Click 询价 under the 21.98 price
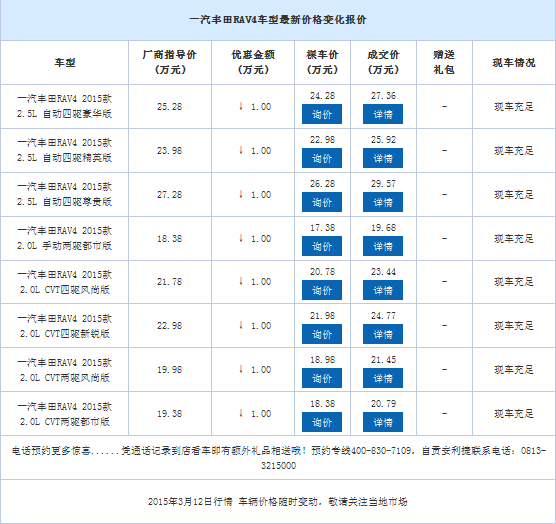This screenshot has height=524, width=556. [322, 334]
